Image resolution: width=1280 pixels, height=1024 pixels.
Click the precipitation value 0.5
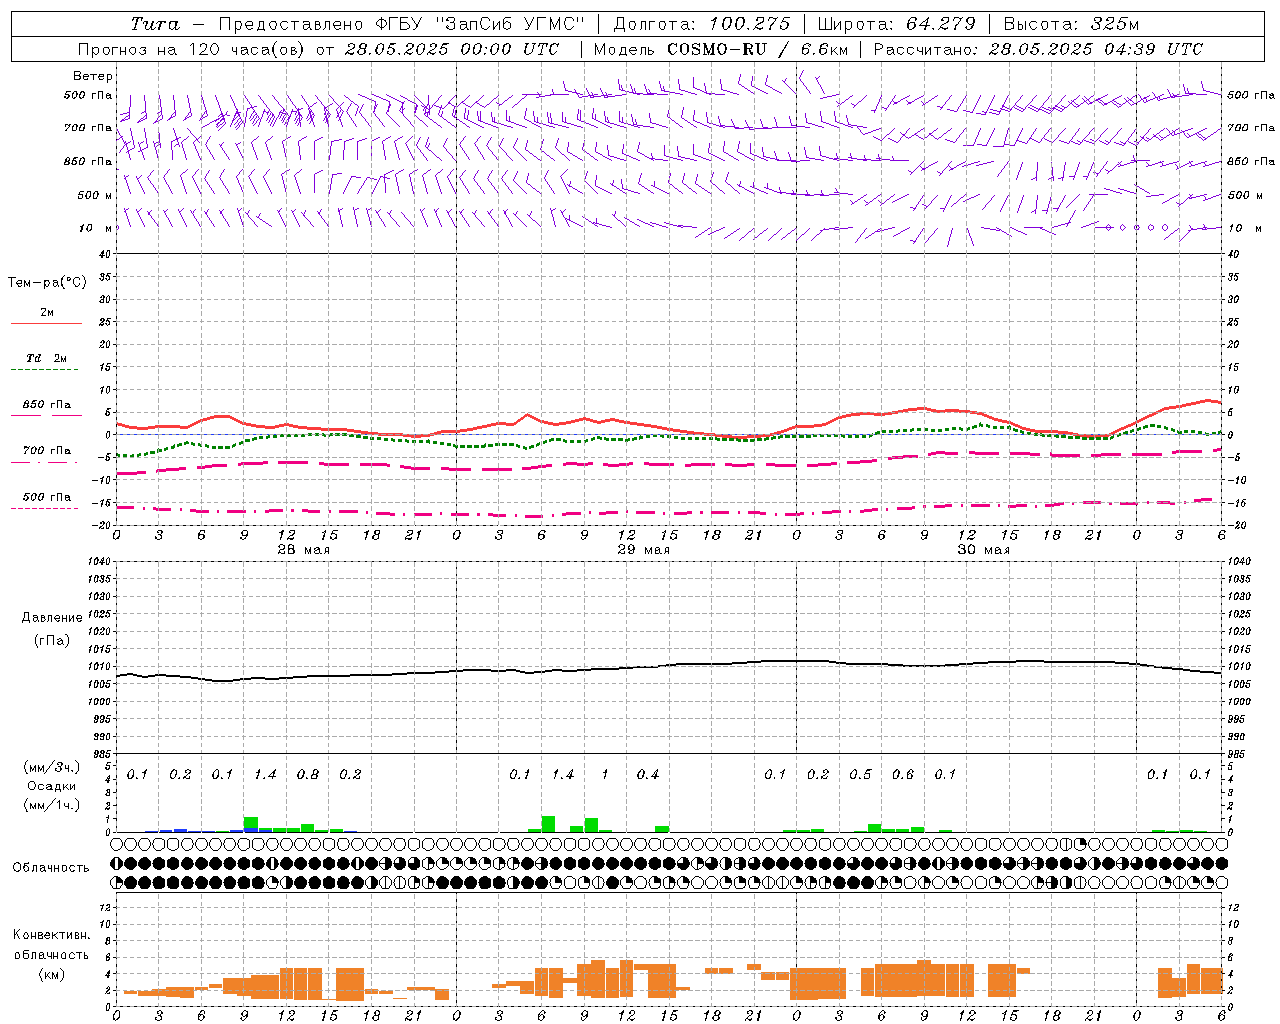(x=861, y=775)
